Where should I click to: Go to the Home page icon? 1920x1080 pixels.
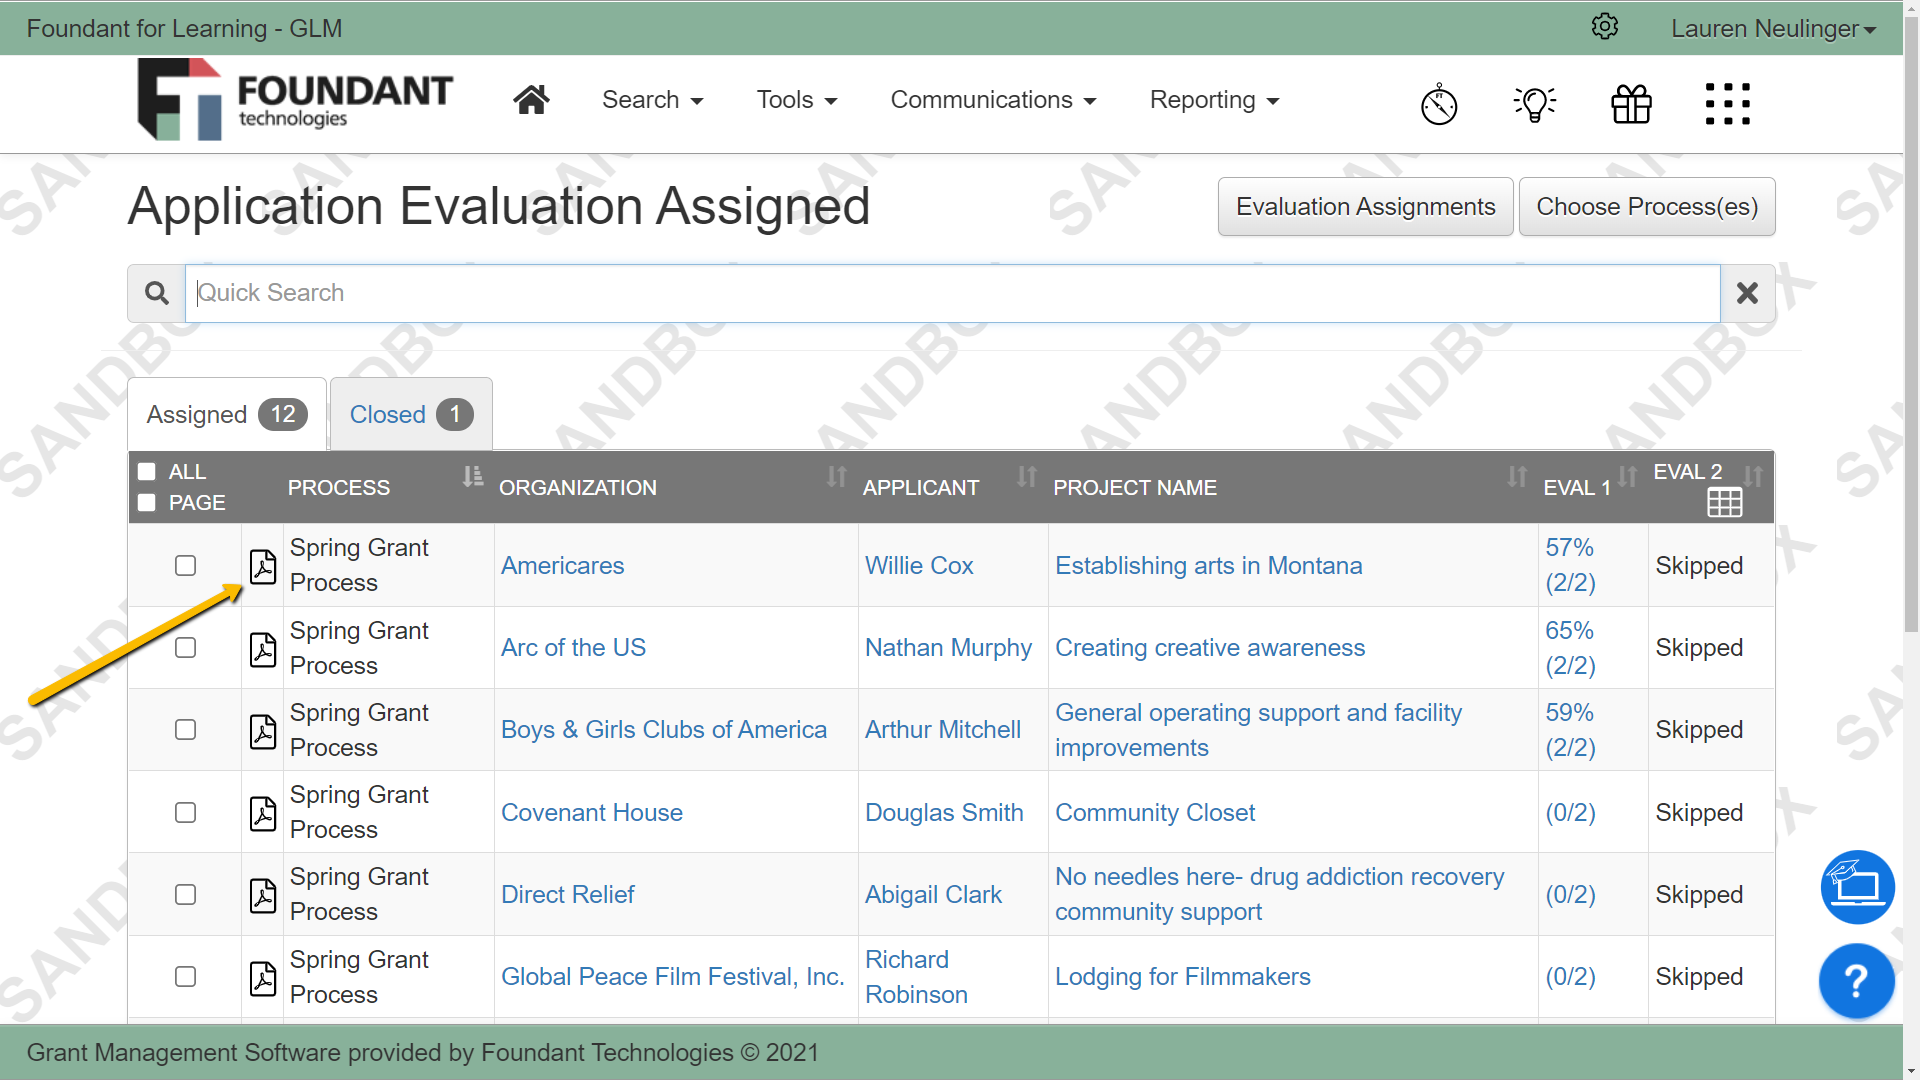click(x=531, y=100)
